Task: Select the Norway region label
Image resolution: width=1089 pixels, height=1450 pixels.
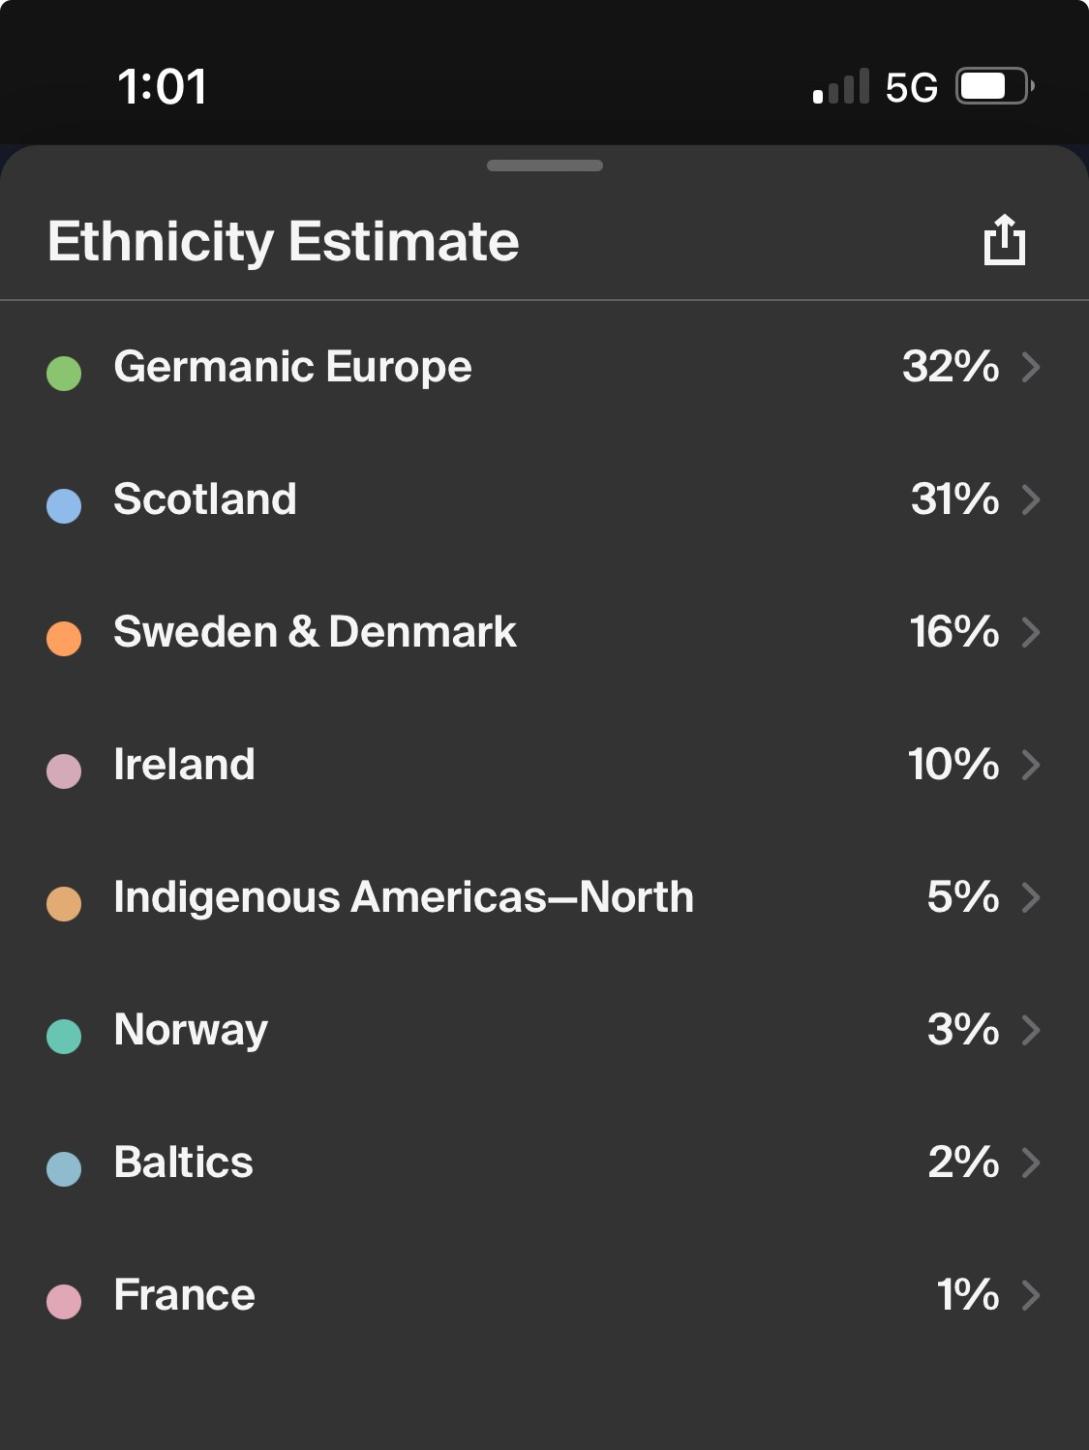Action: pos(191,1030)
